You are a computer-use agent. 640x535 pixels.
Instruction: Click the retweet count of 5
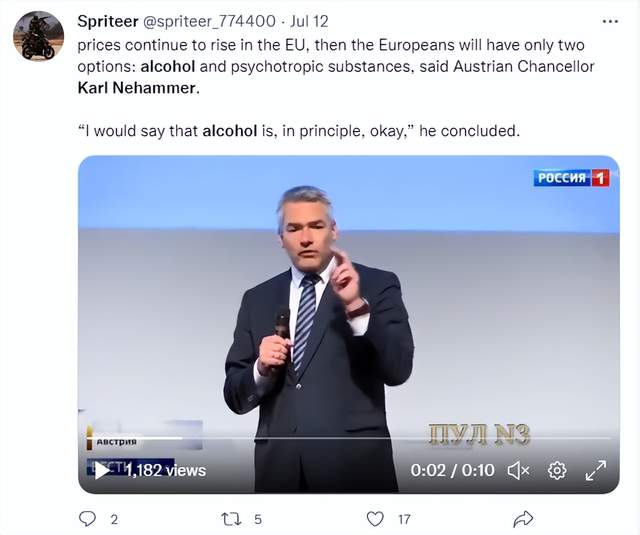258,519
